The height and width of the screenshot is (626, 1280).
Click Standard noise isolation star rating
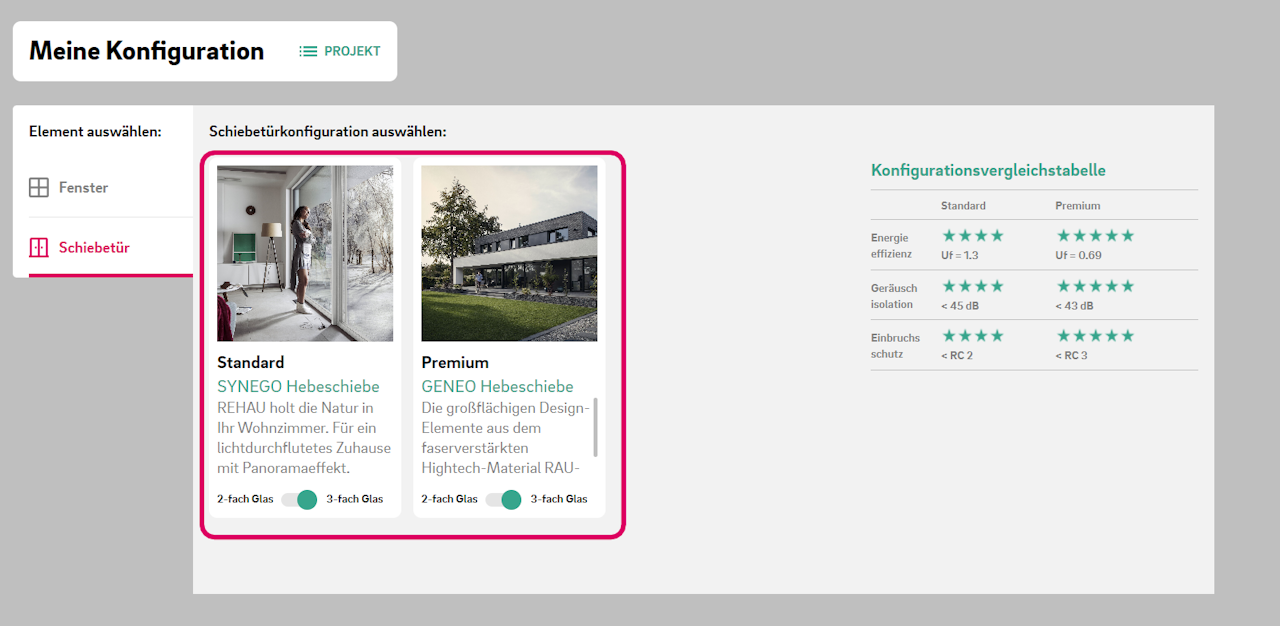972,286
